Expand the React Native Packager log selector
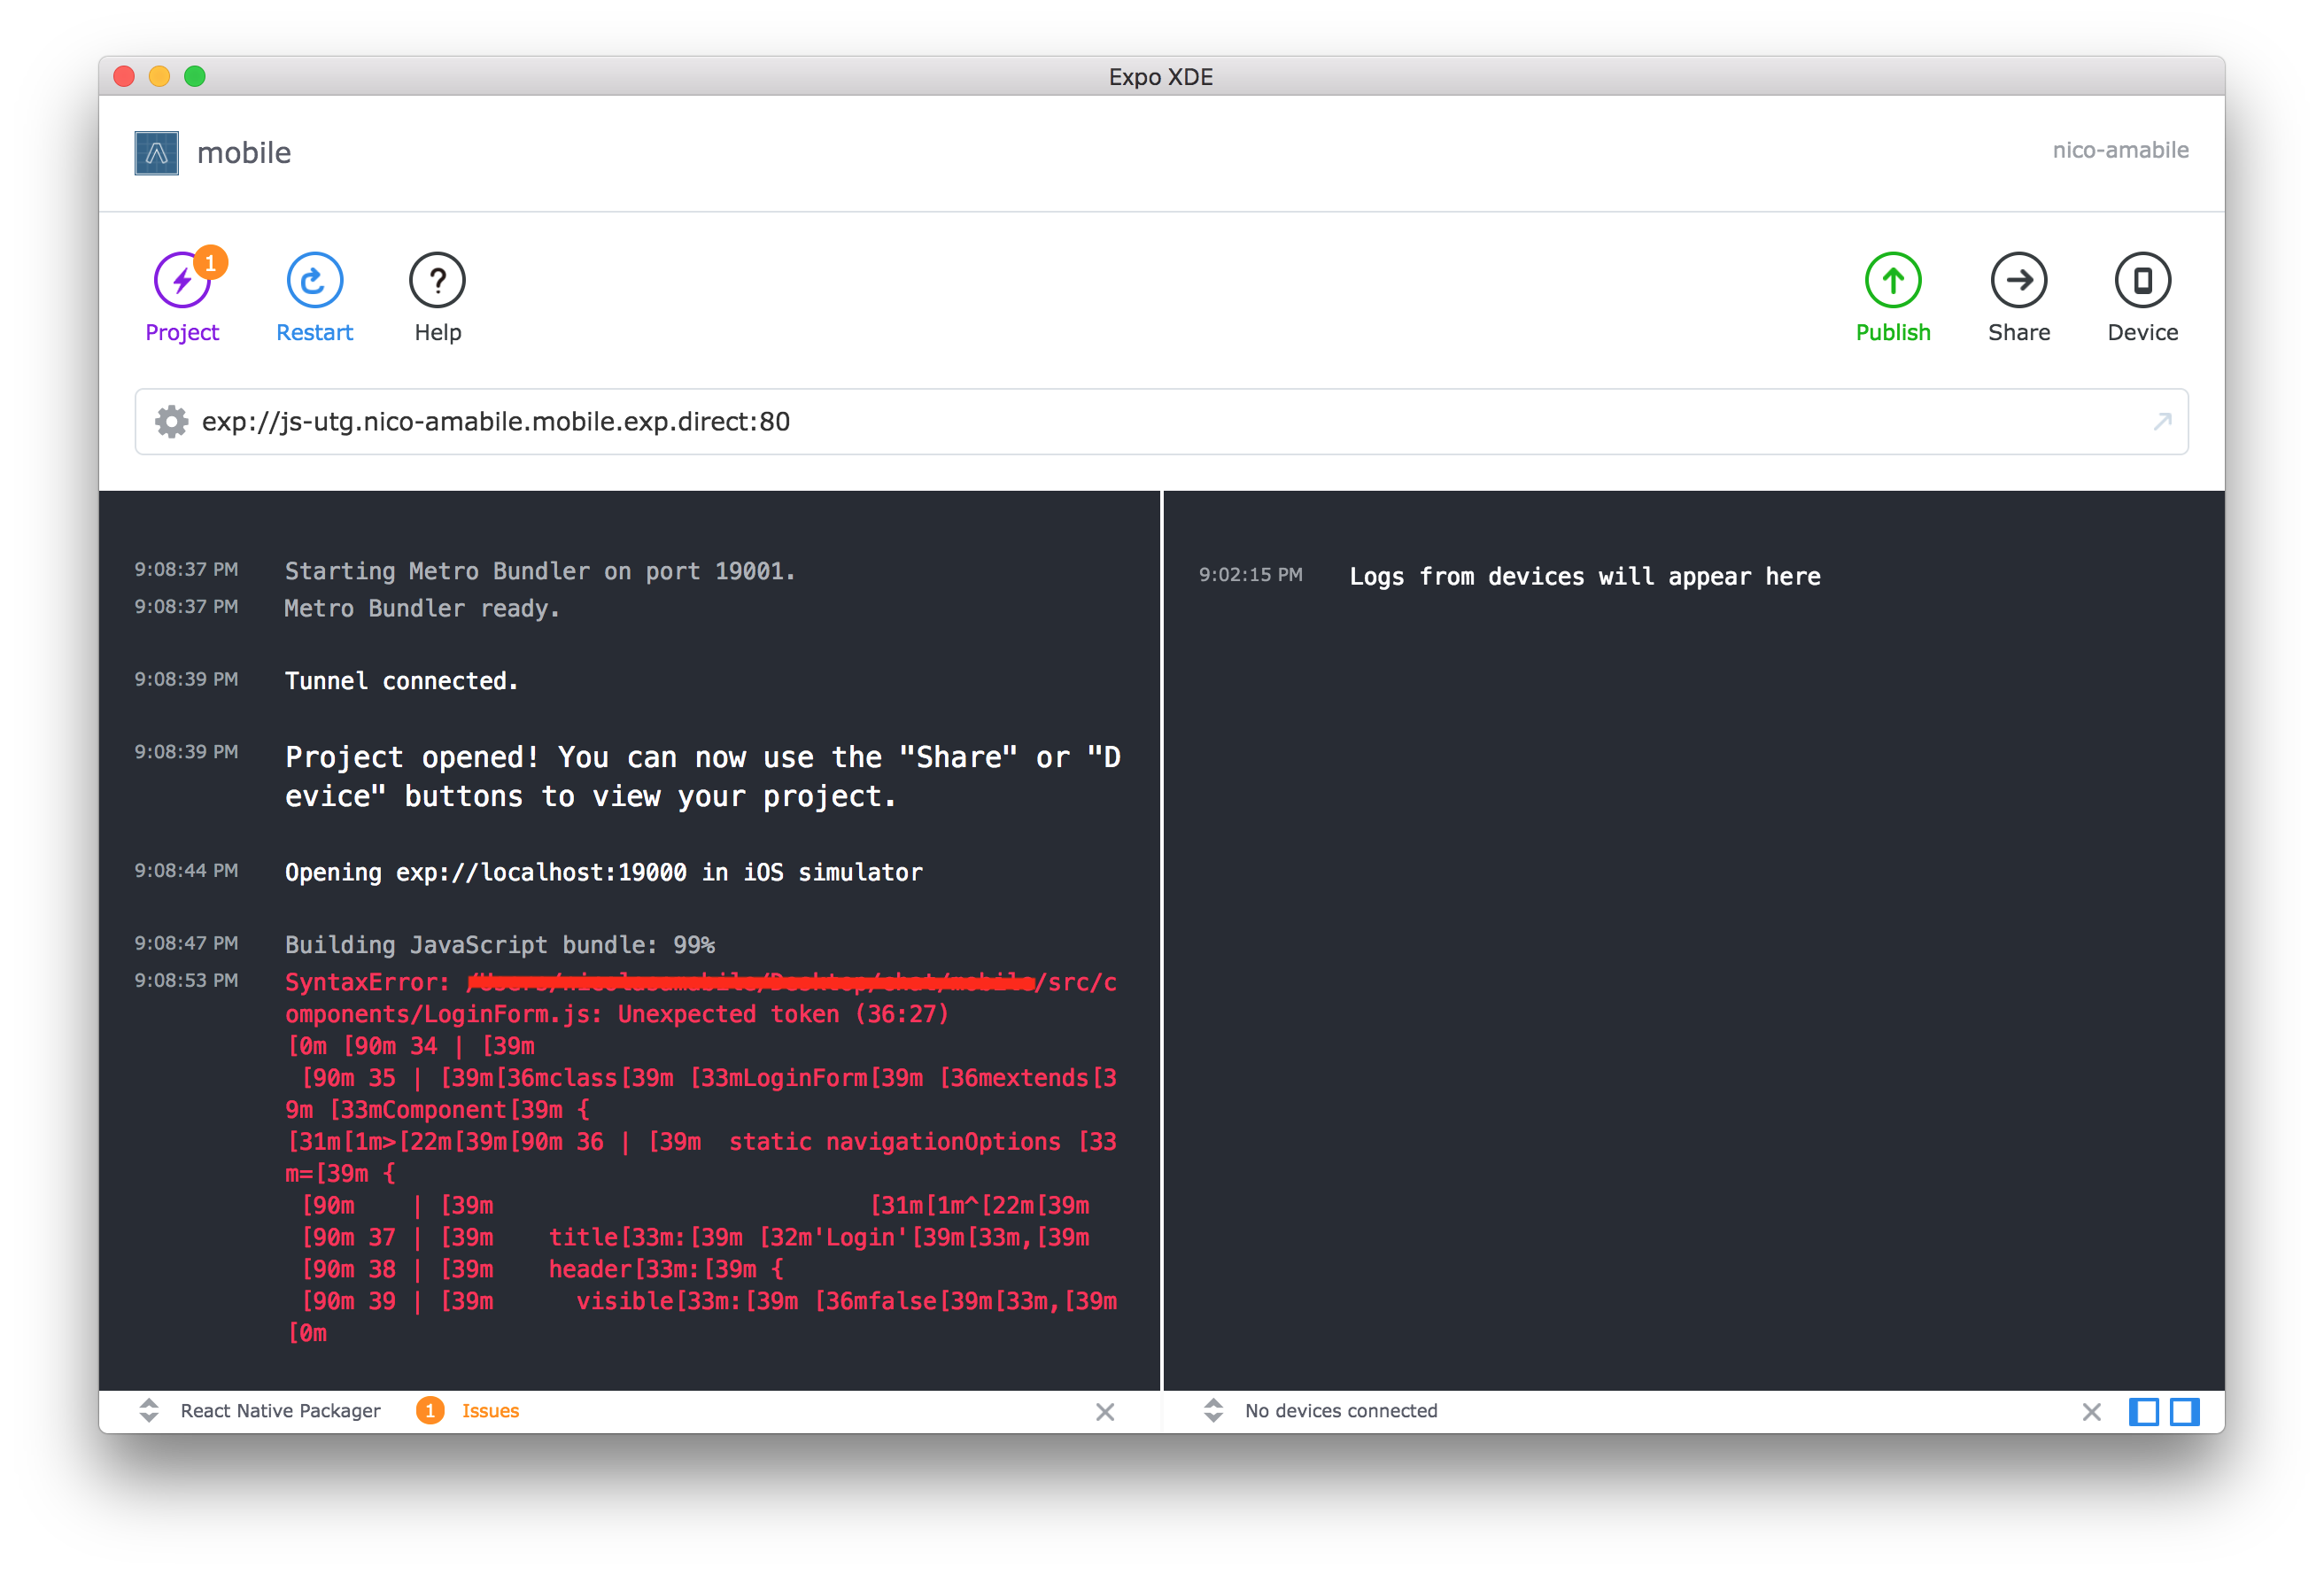 149,1411
